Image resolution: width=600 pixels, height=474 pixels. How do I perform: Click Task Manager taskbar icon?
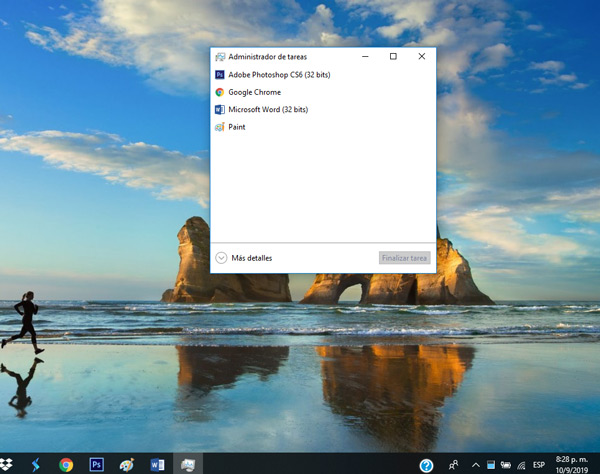point(188,464)
